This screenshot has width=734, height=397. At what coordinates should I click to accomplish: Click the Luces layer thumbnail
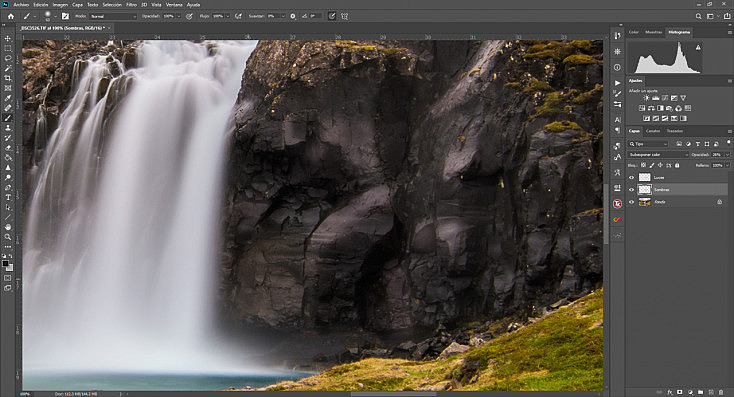645,177
